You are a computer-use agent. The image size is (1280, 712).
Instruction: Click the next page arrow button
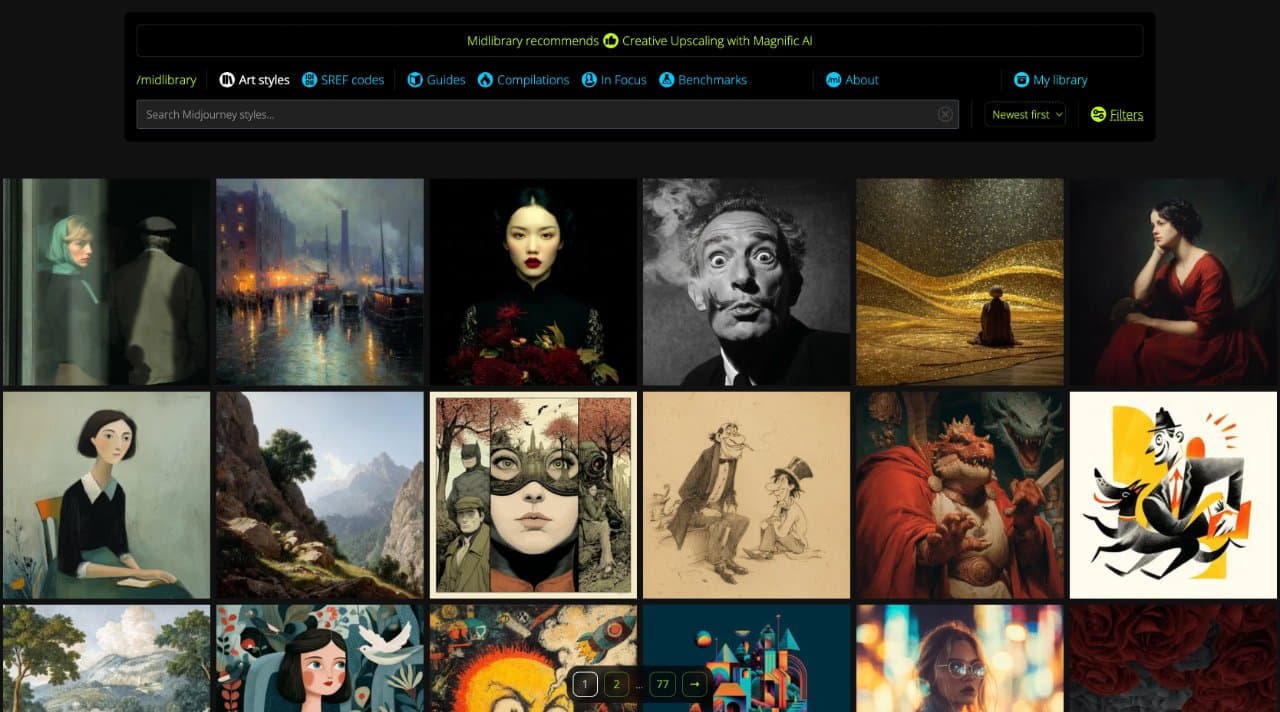(694, 684)
